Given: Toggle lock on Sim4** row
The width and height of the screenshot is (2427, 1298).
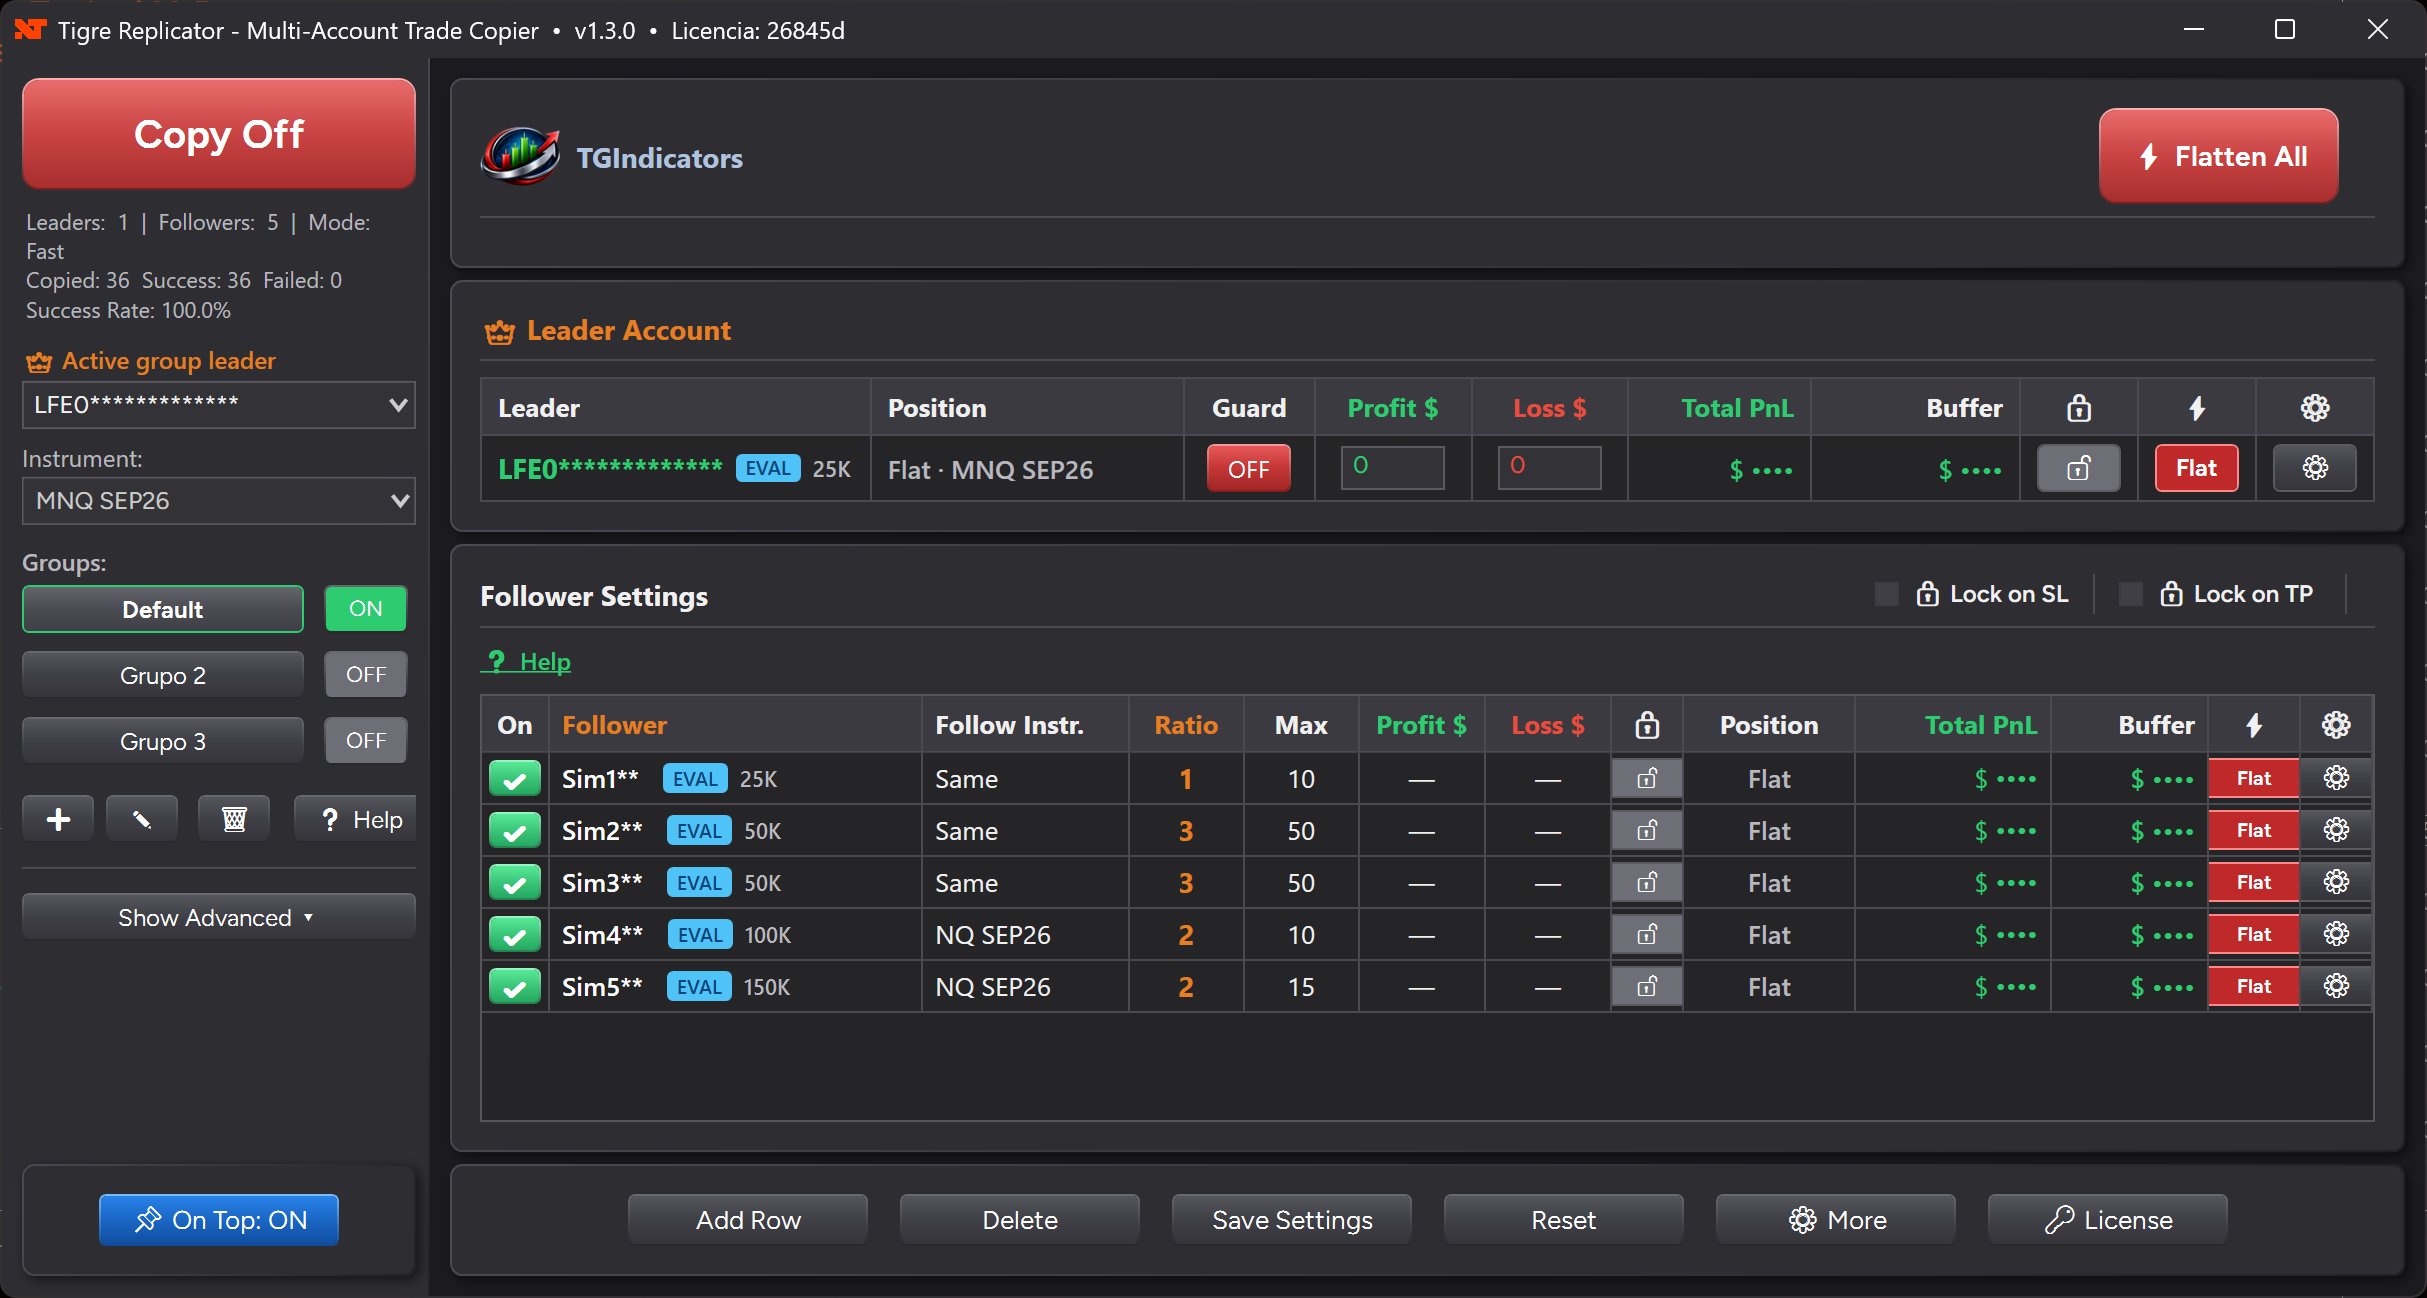Looking at the screenshot, I should [x=1647, y=935].
